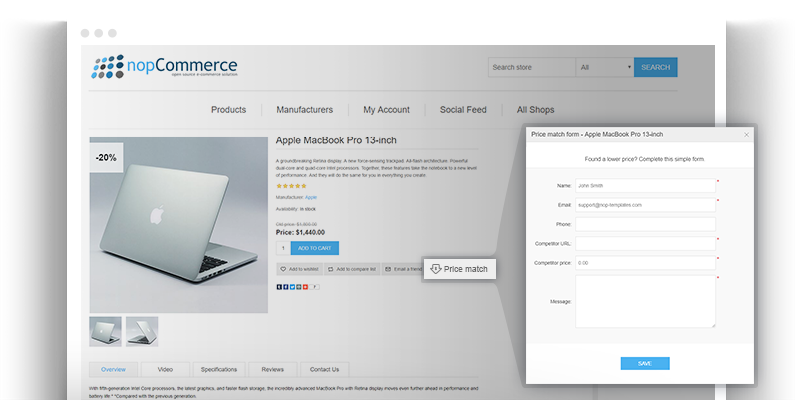The width and height of the screenshot is (795, 400).
Task: Switch to the Reviews tab
Action: pos(272,369)
